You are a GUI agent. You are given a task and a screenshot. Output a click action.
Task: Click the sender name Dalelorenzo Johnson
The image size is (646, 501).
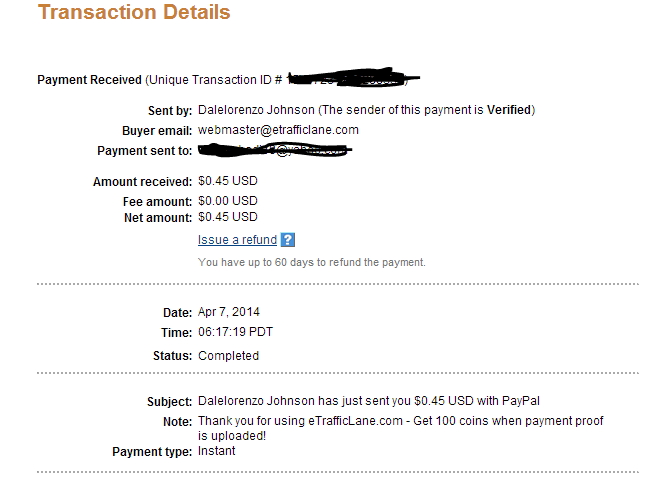click(x=256, y=110)
